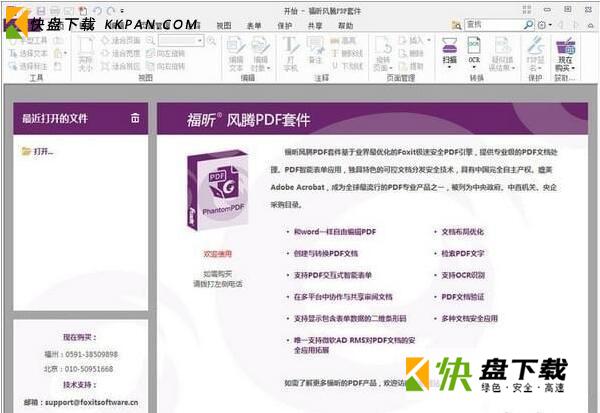Click Open (打开...) in recent files panel

click(38, 152)
